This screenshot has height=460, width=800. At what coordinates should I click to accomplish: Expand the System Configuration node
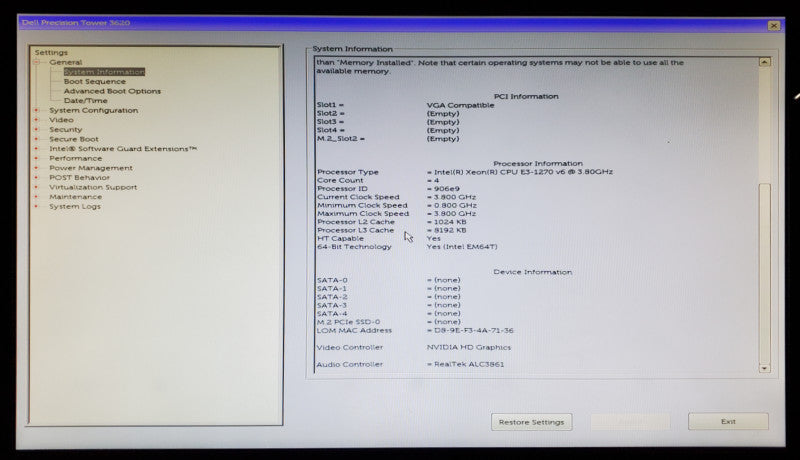click(x=36, y=110)
